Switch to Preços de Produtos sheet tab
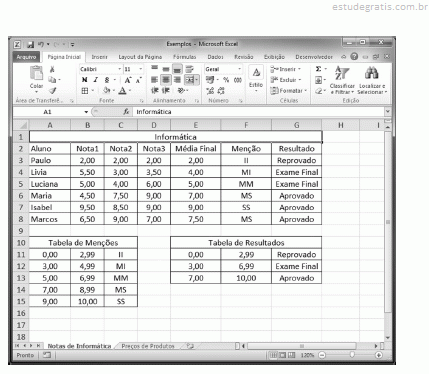Screen dimensions: 429x374 (148, 346)
